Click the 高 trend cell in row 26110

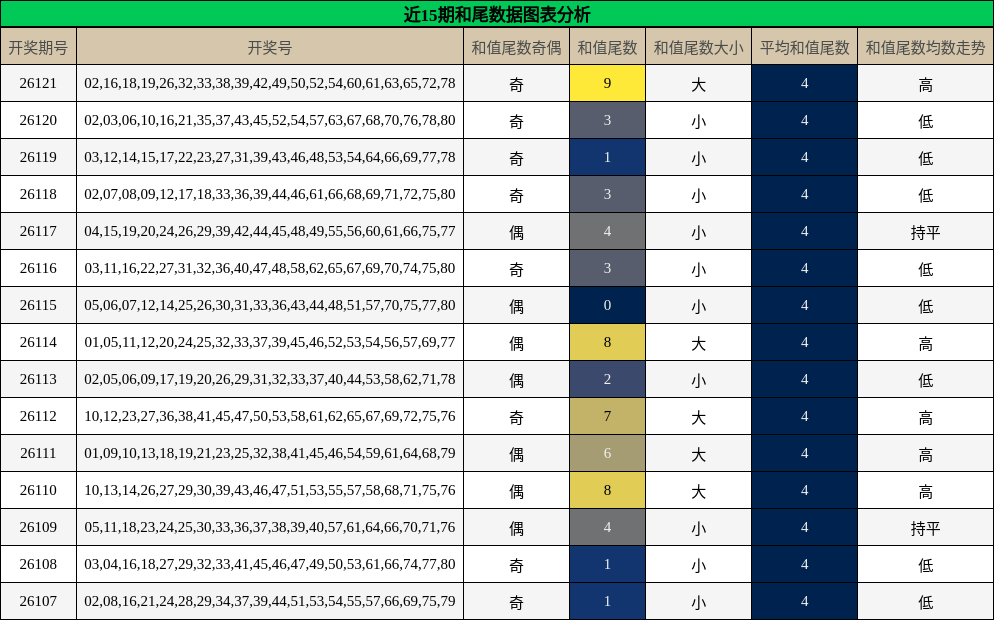coord(926,491)
